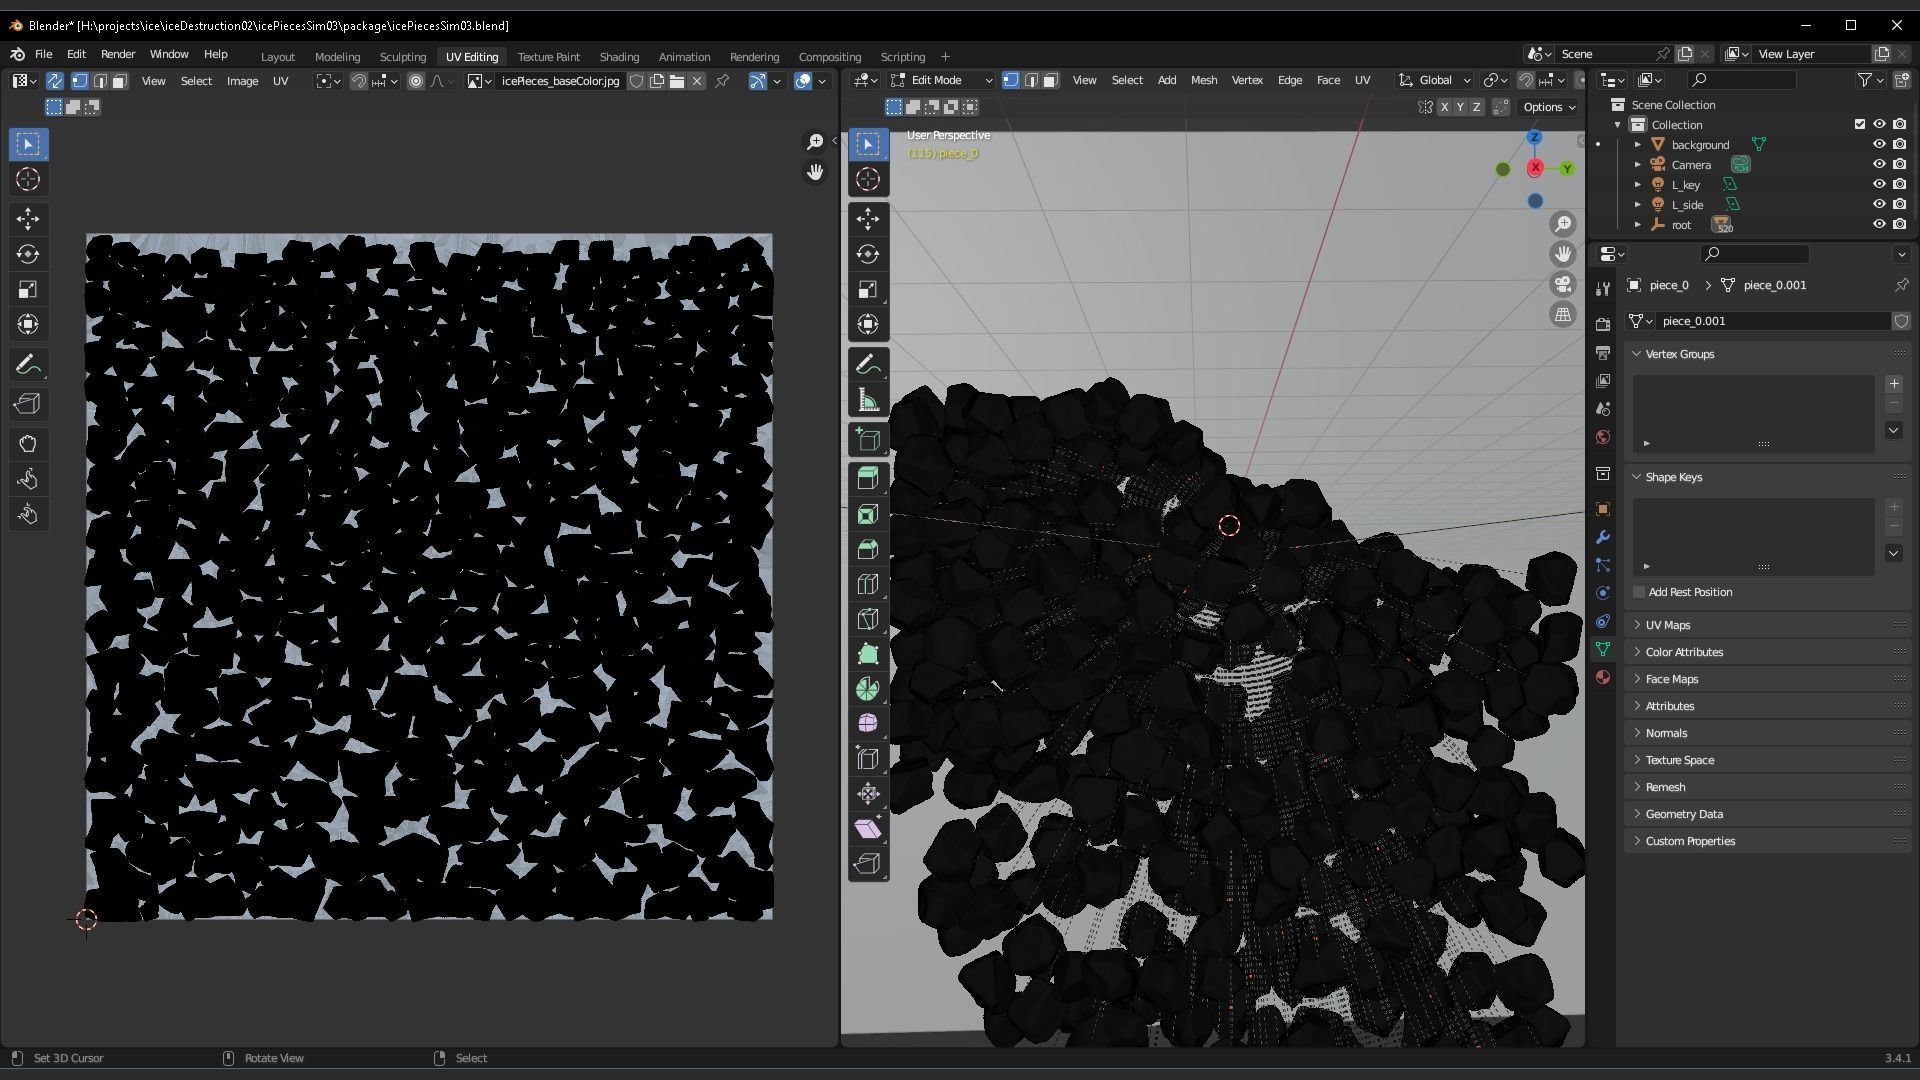
Task: Select the Shear tool
Action: click(x=868, y=829)
